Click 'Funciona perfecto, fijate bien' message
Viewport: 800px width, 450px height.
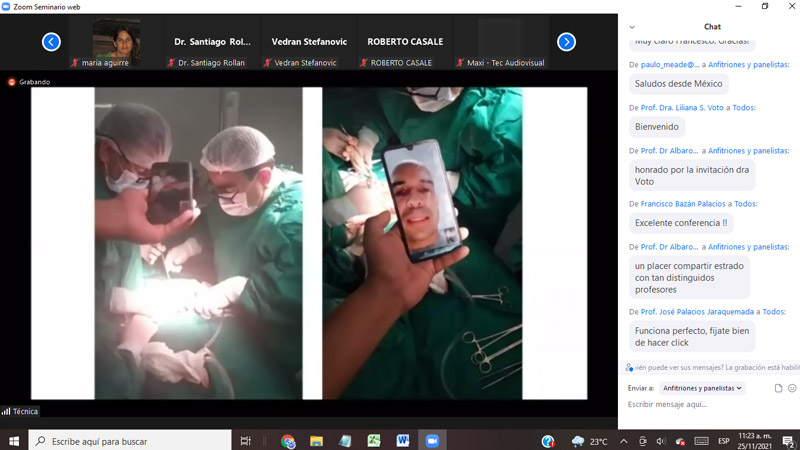click(692, 337)
